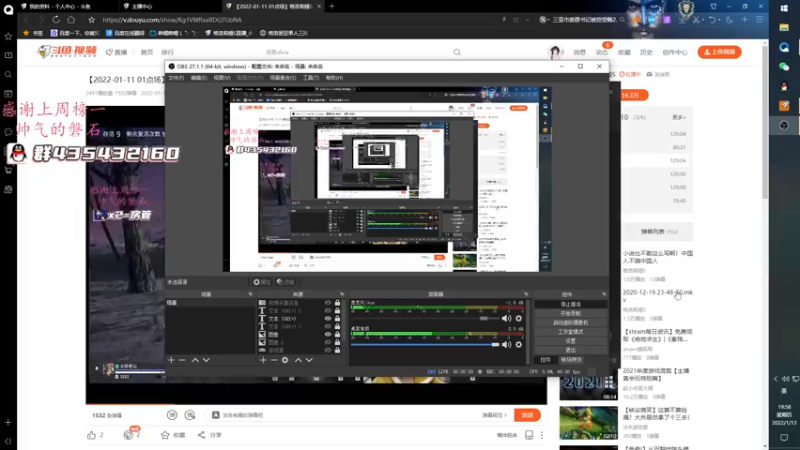The width and height of the screenshot is (800, 450).
Task: Click Stop Streaming in OBS controls
Action: click(570, 304)
